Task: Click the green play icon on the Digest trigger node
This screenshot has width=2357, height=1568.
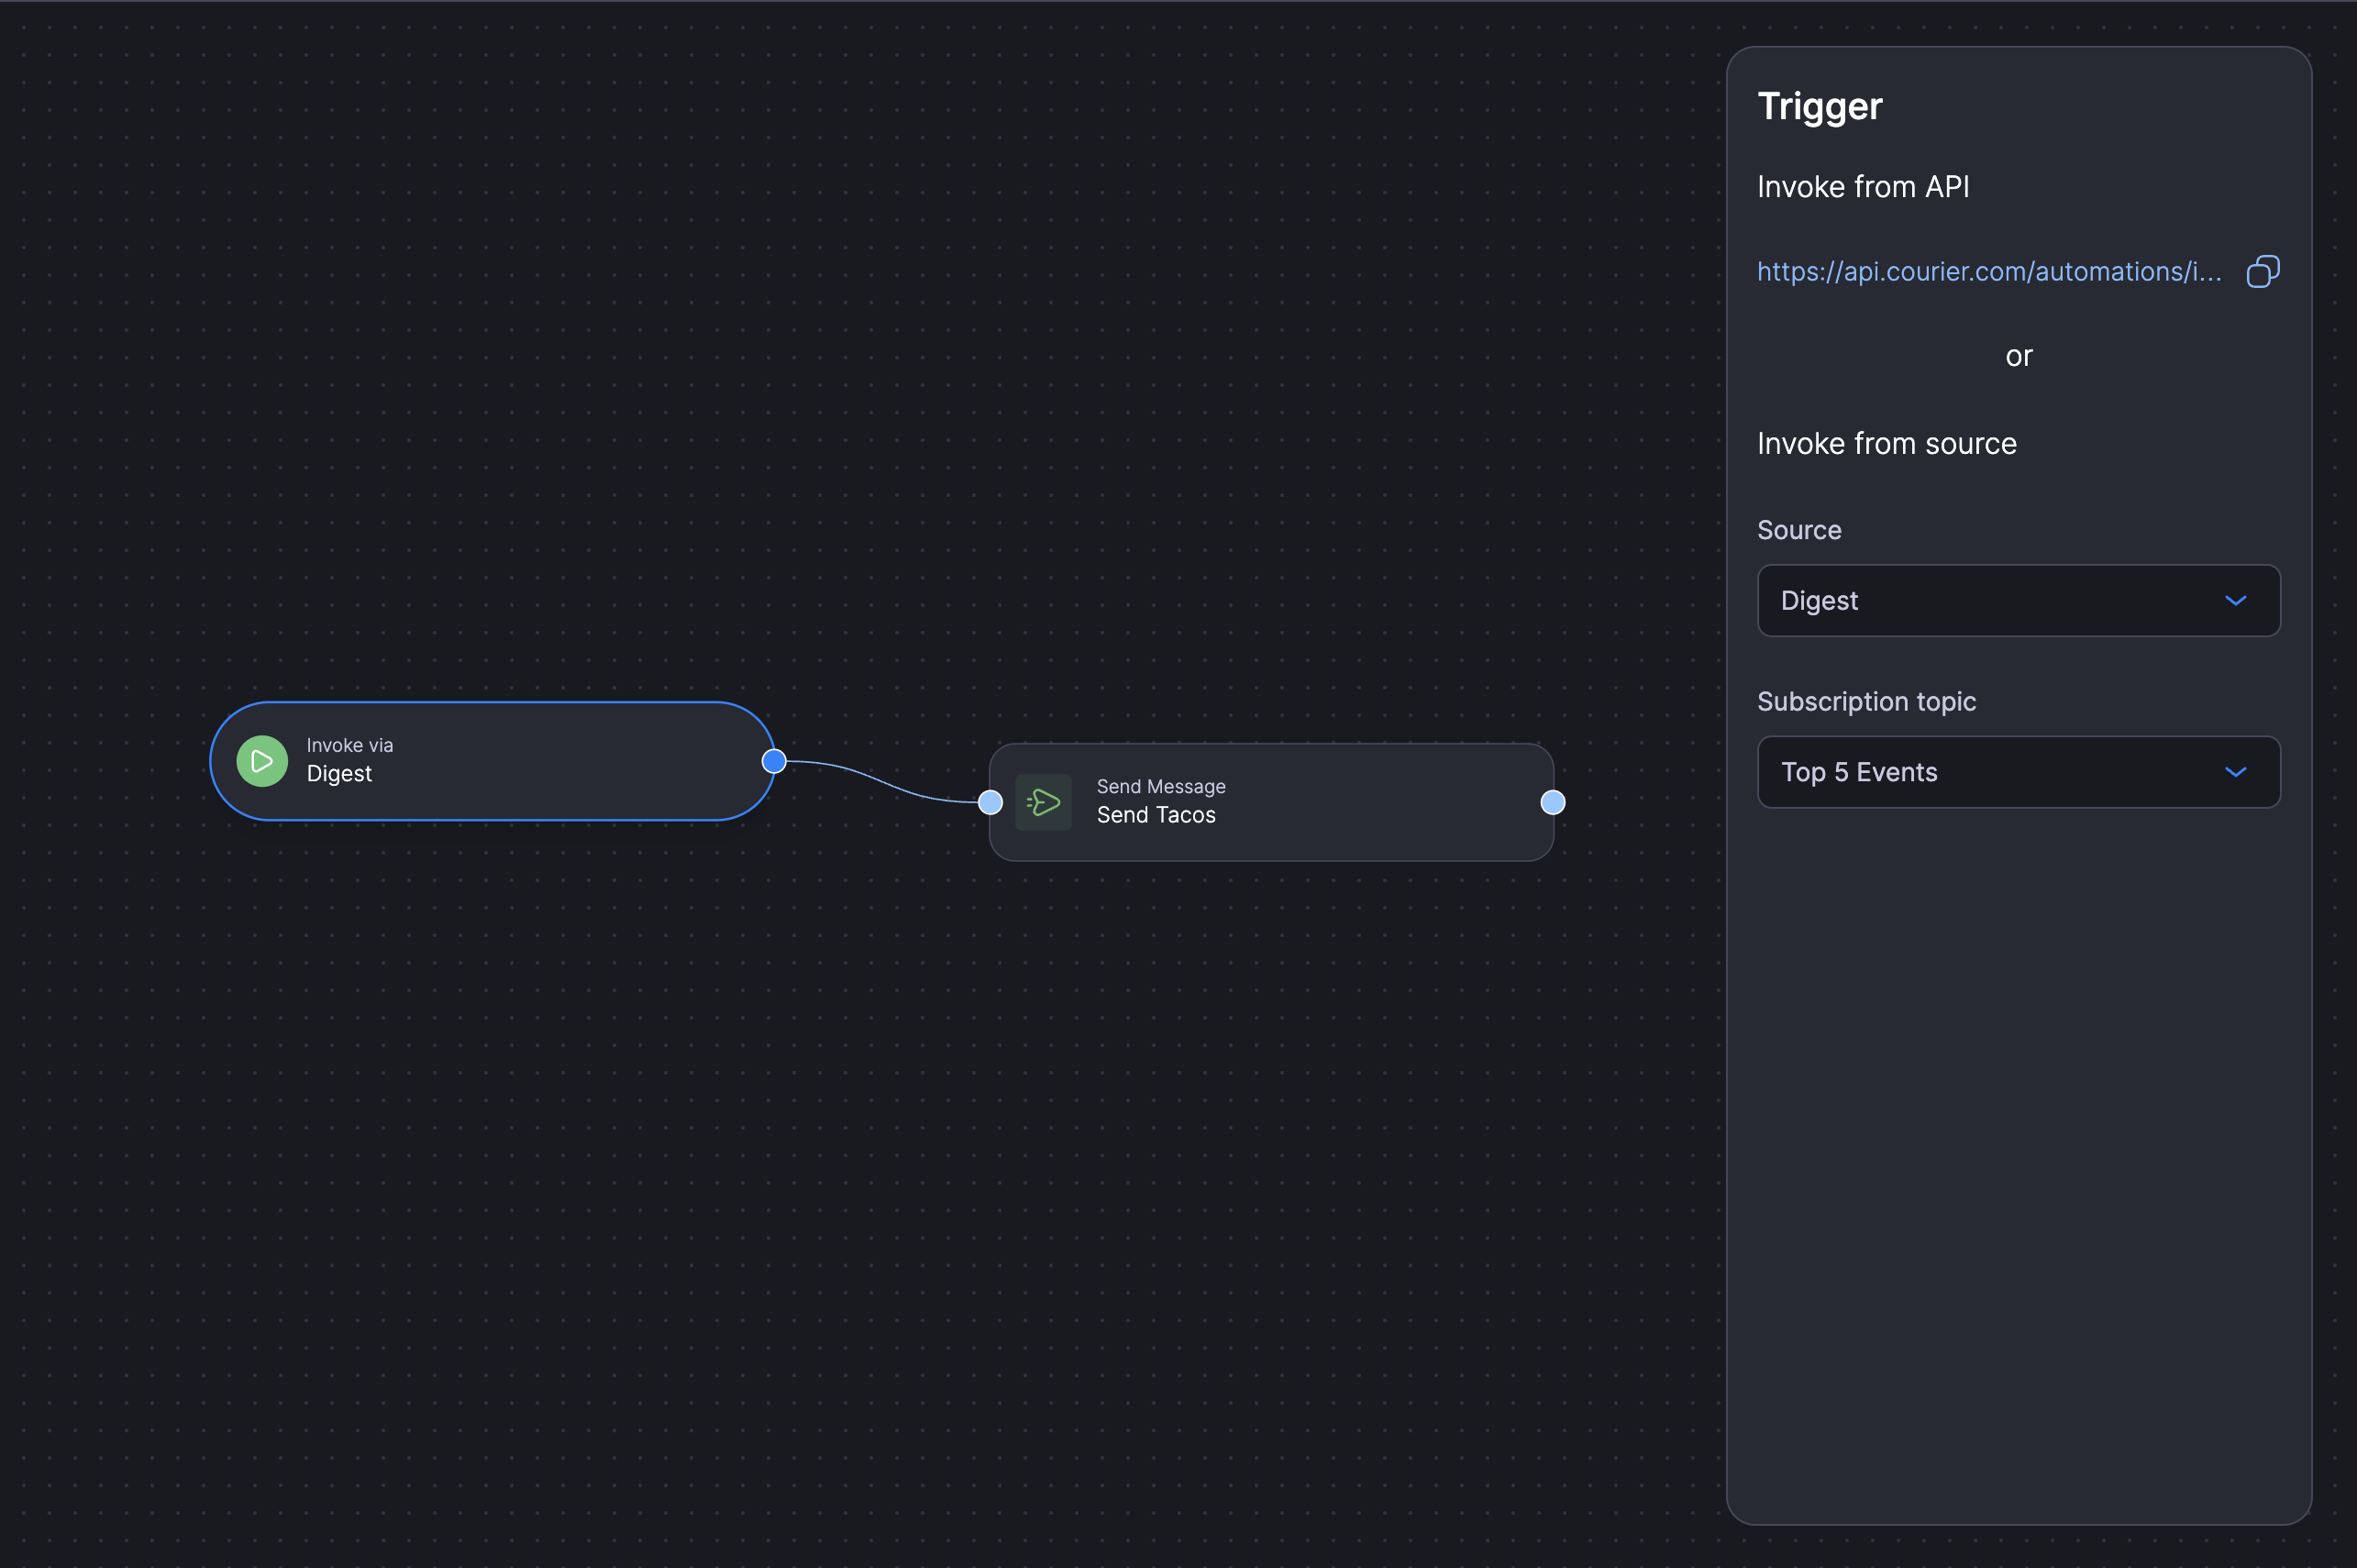Action: click(261, 760)
